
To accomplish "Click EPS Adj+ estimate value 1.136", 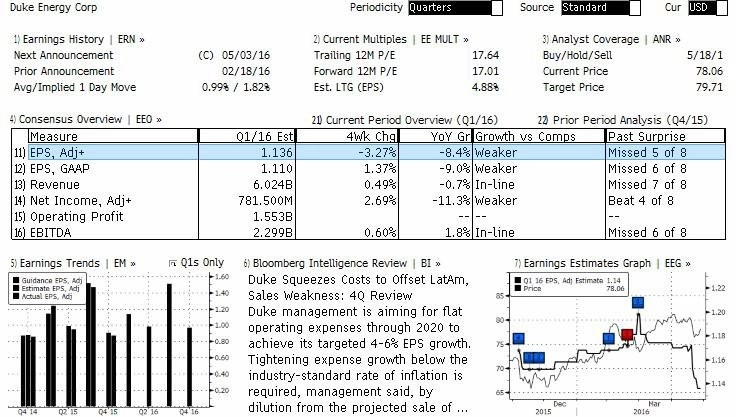I will pyautogui.click(x=276, y=153).
